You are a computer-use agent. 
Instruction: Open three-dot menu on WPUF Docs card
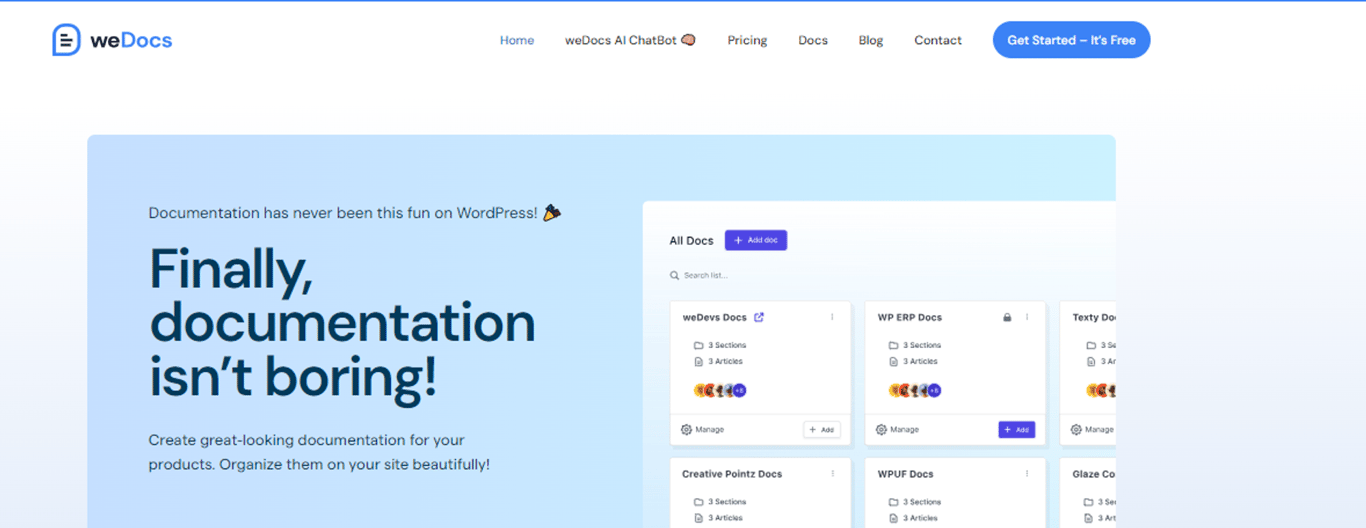click(1027, 474)
